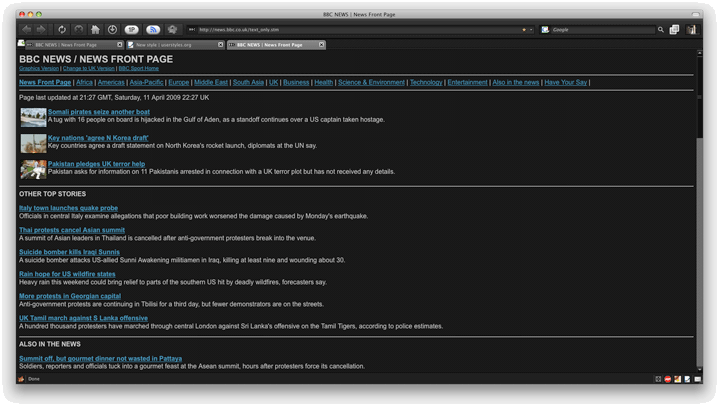Open Science & Environment section
The height and width of the screenshot is (406, 719).
coord(371,83)
